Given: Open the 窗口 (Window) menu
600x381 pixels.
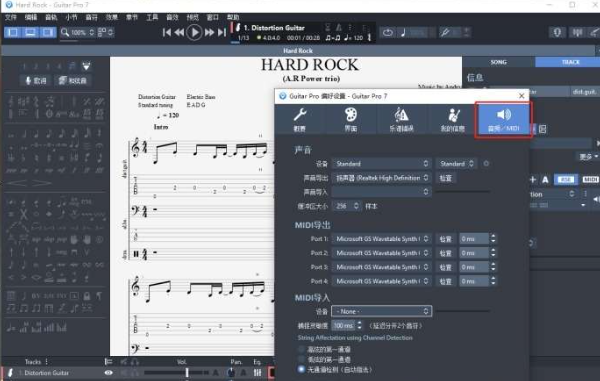Looking at the screenshot, I should 212,17.
